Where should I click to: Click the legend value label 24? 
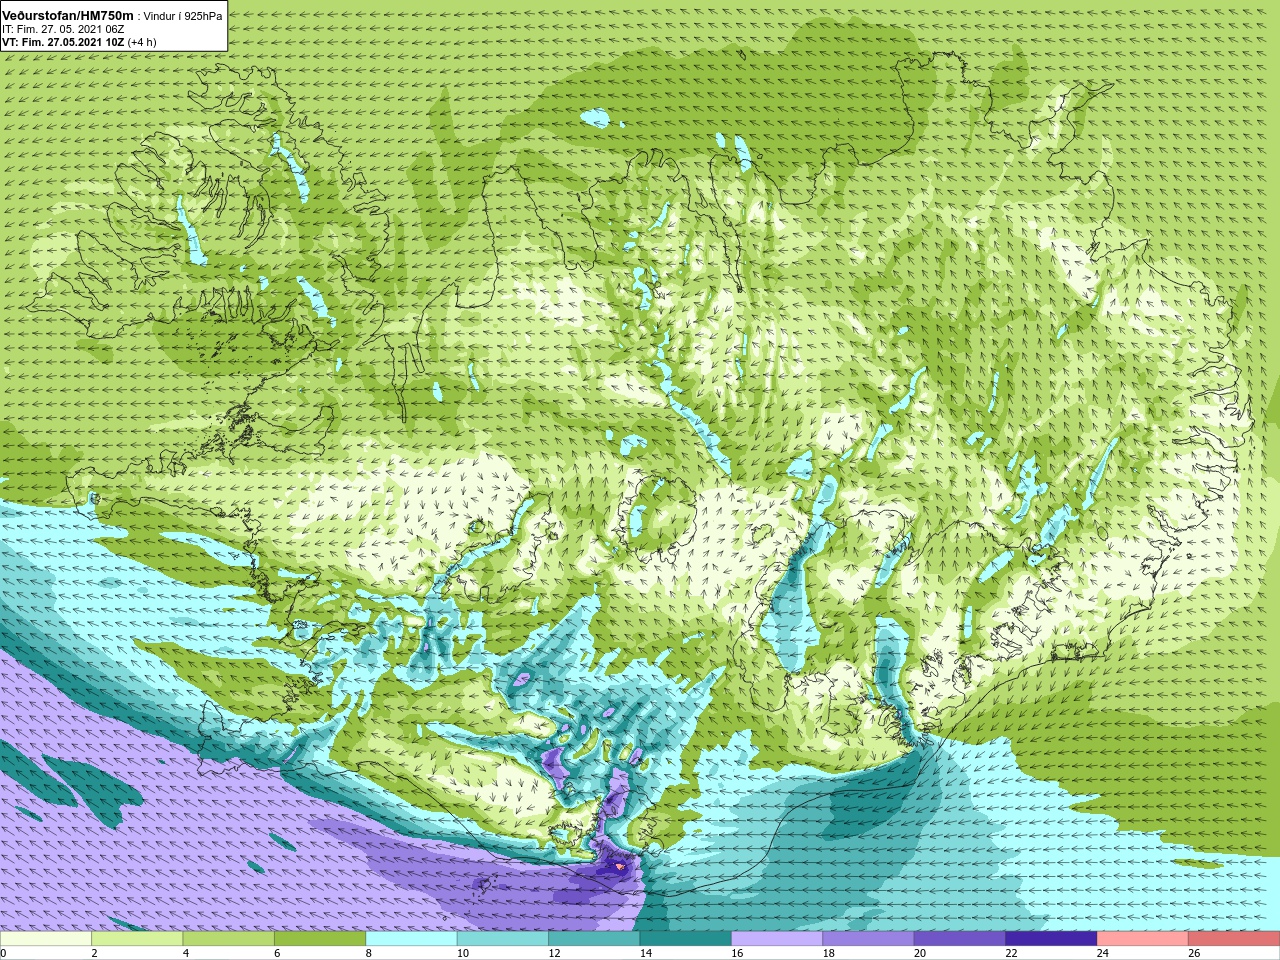pyautogui.click(x=1103, y=953)
